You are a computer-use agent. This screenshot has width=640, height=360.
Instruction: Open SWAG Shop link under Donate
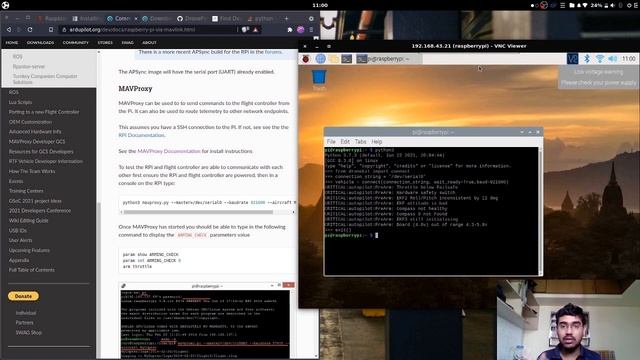click(x=29, y=332)
